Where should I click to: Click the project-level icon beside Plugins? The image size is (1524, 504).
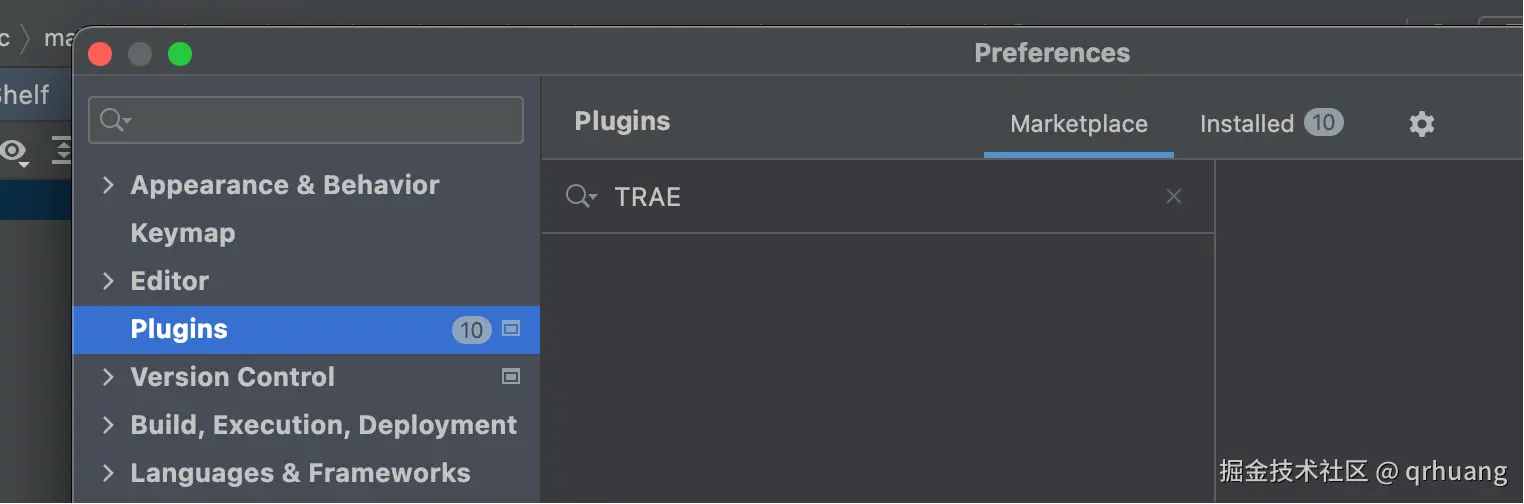click(x=511, y=328)
